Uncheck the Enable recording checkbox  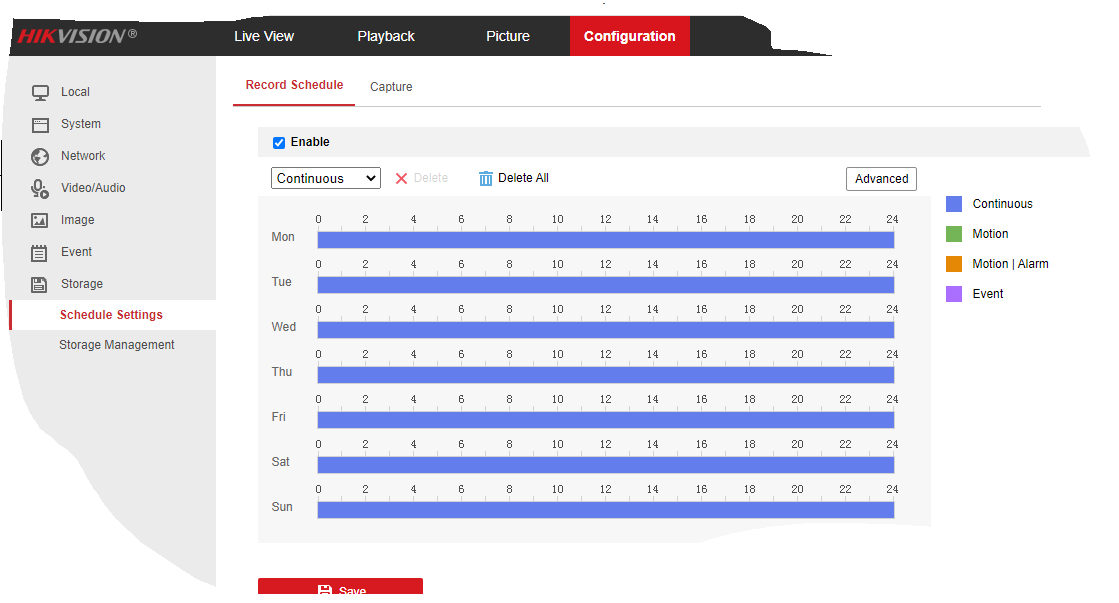click(279, 143)
